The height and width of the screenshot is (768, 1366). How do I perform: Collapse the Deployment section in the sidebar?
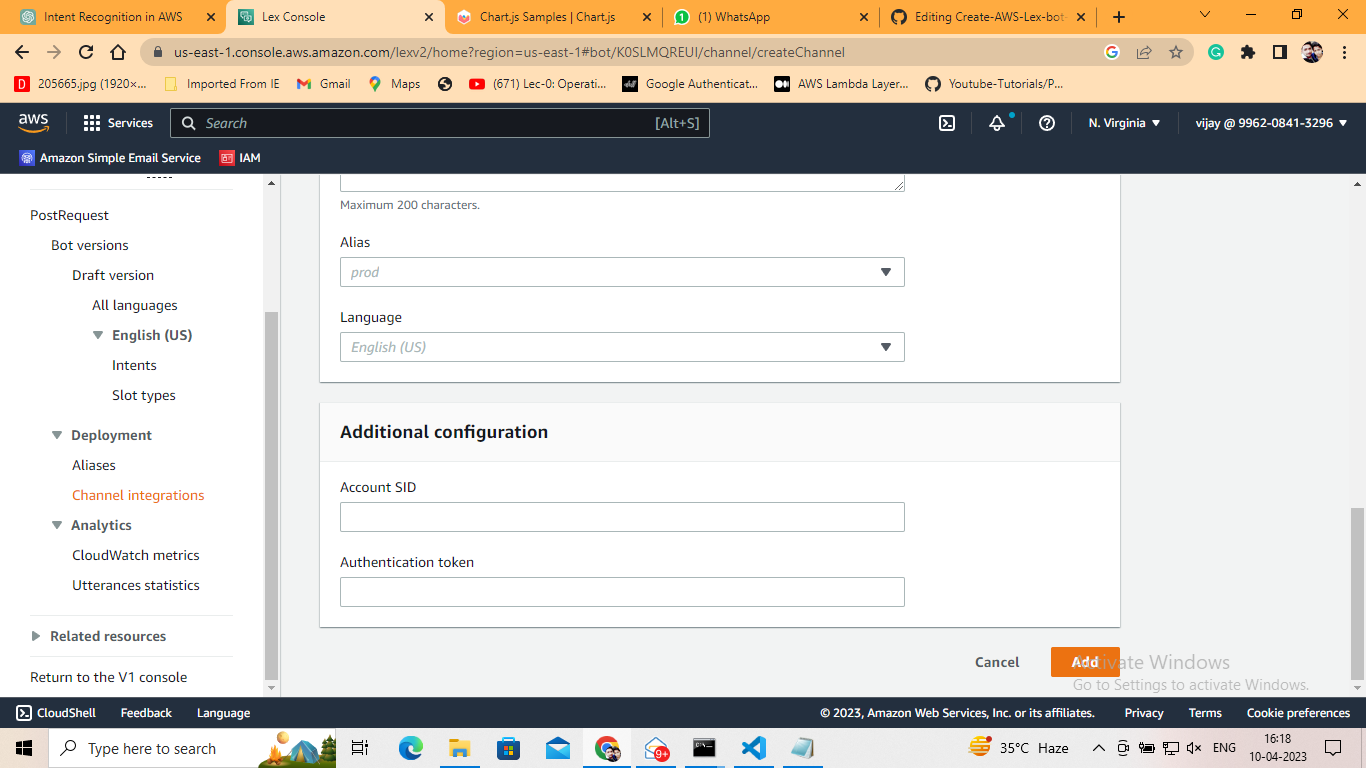[57, 435]
